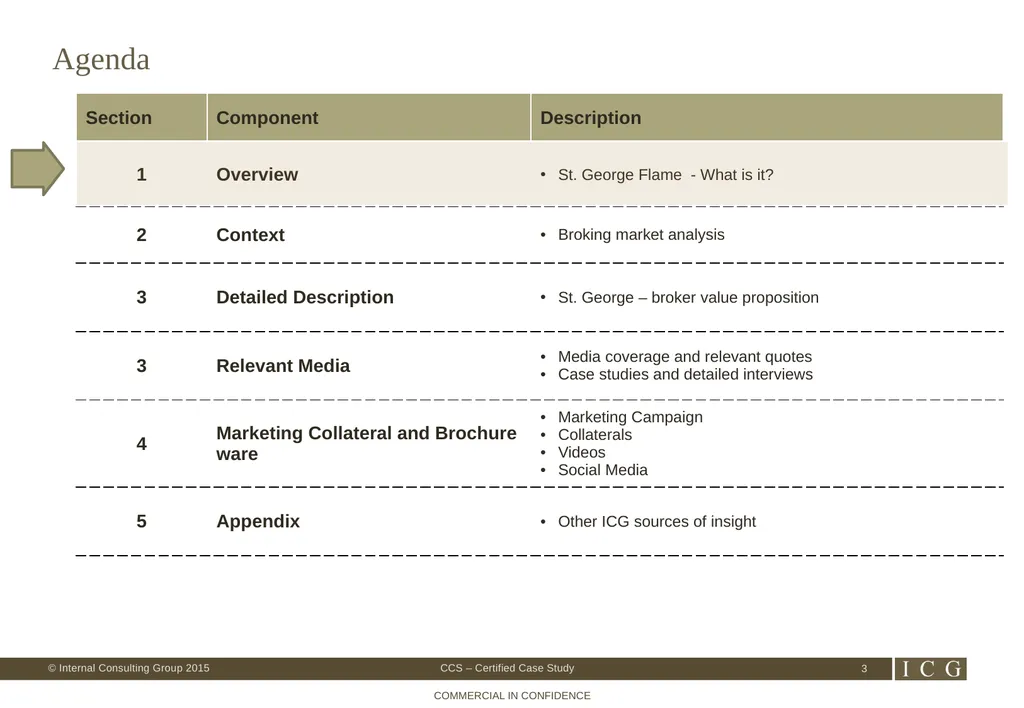This screenshot has height=708, width=1024.
Task: Click the section number 4 cell
Action: tap(141, 444)
